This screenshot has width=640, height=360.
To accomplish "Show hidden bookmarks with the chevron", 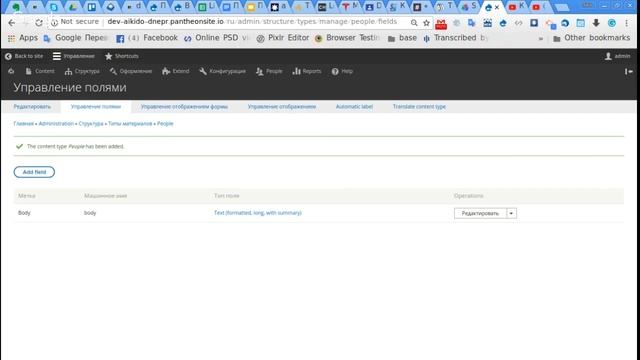I will tap(541, 39).
